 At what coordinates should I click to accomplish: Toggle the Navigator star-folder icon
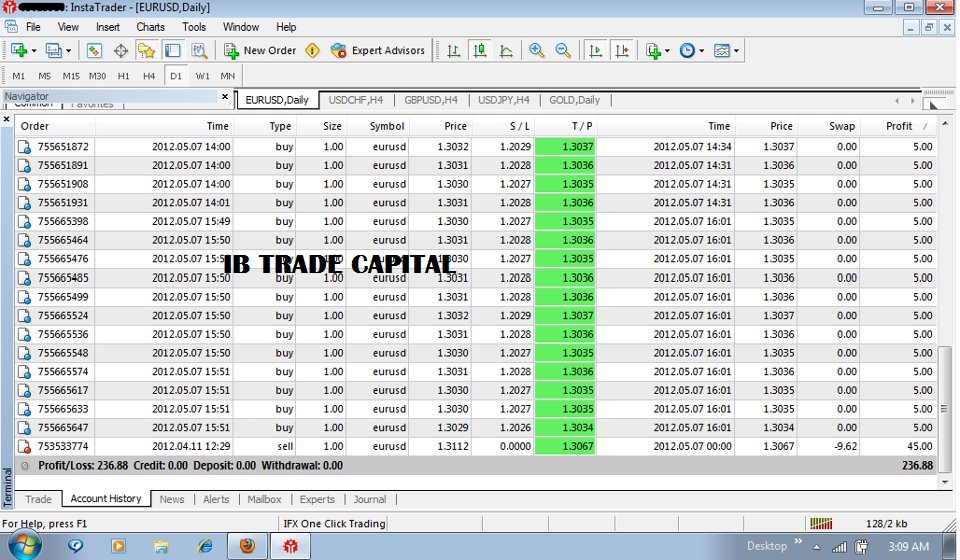[146, 51]
